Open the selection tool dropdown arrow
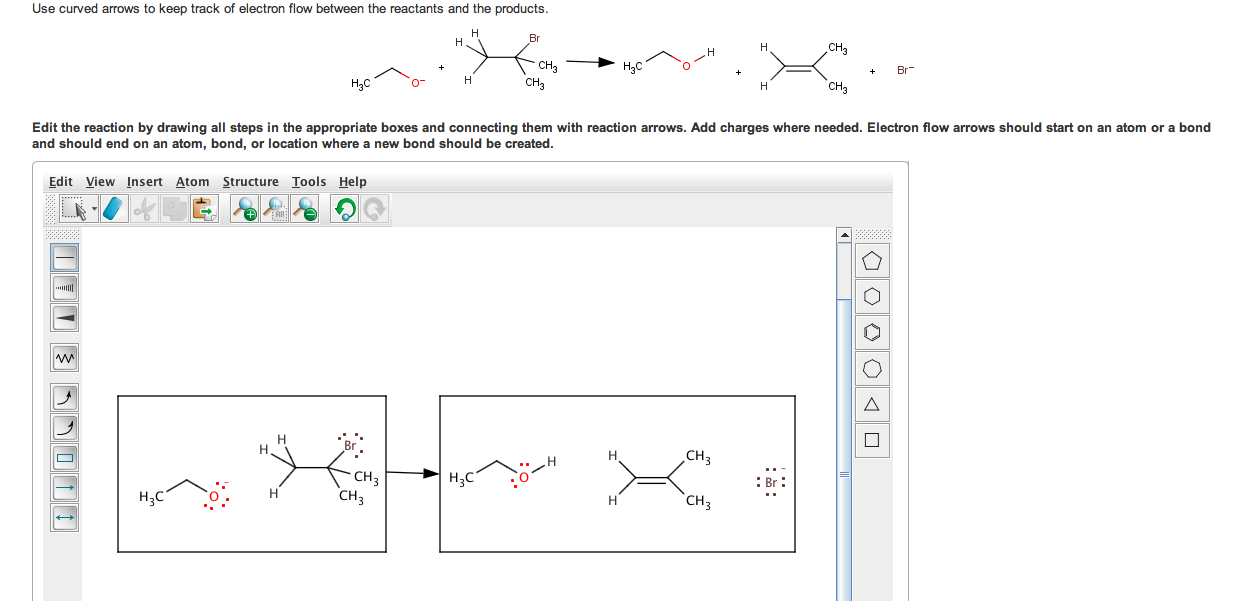Viewport: 1236px width, 601px height. (94, 210)
